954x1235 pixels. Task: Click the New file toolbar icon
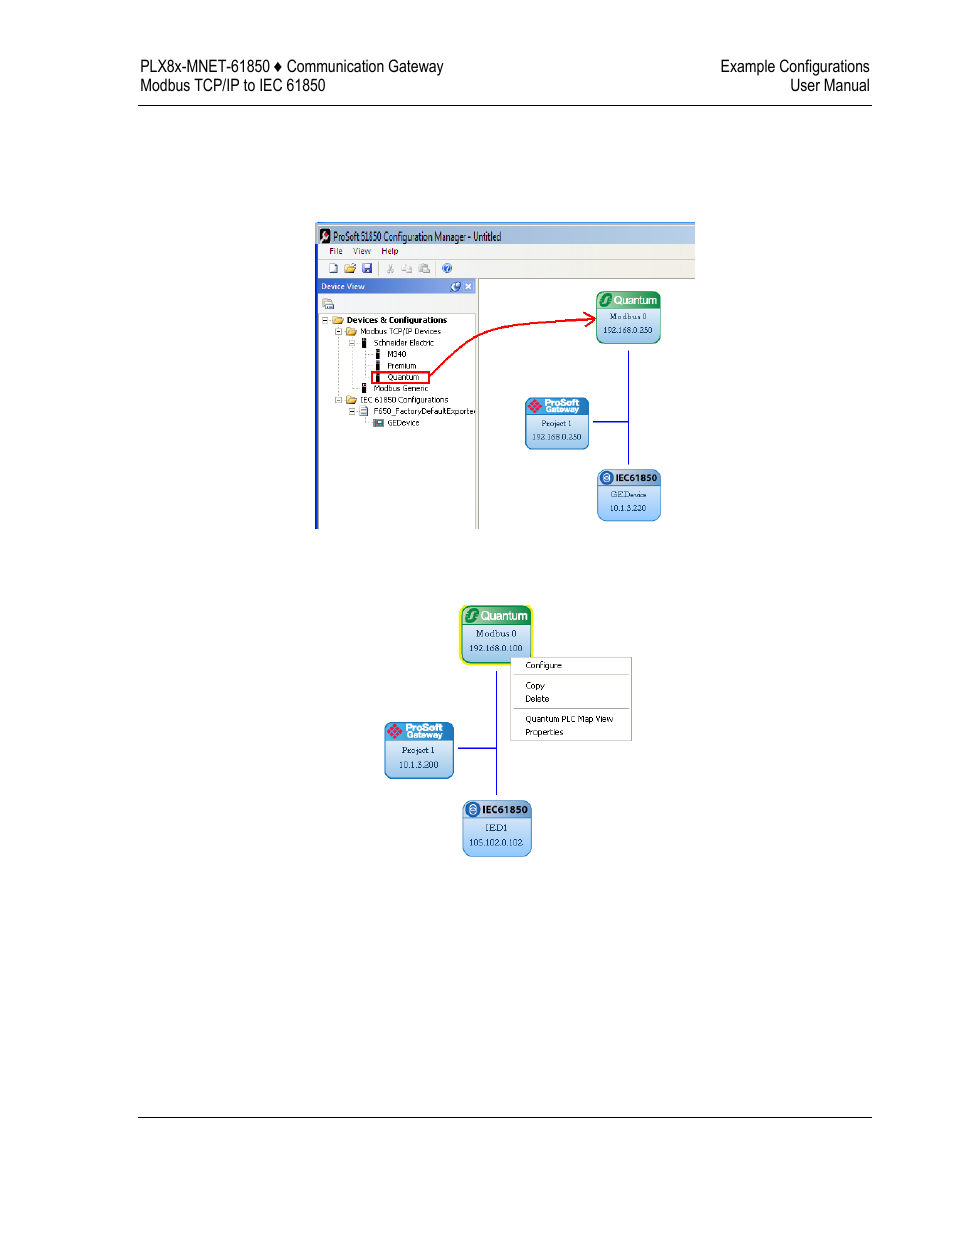click(x=333, y=269)
